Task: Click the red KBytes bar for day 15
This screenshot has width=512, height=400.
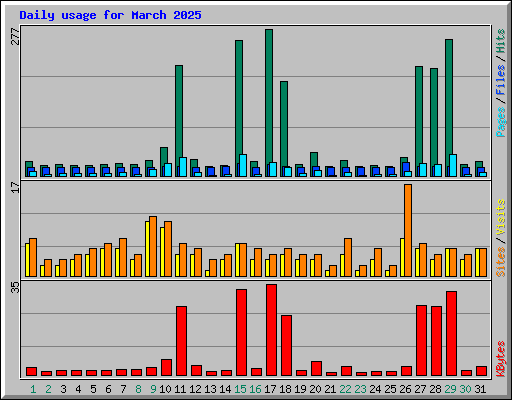Action: 241,333
